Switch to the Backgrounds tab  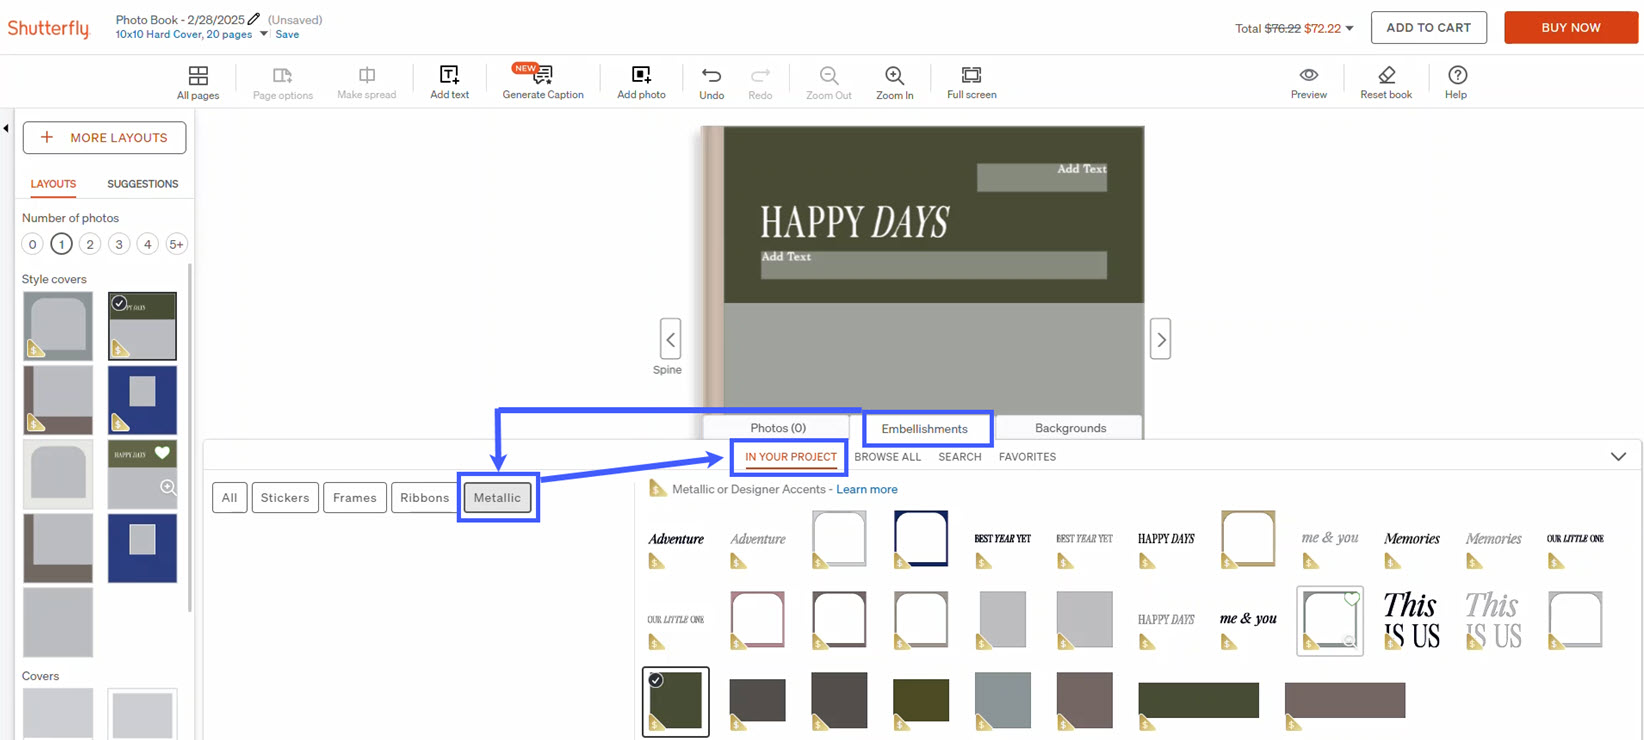(1070, 428)
